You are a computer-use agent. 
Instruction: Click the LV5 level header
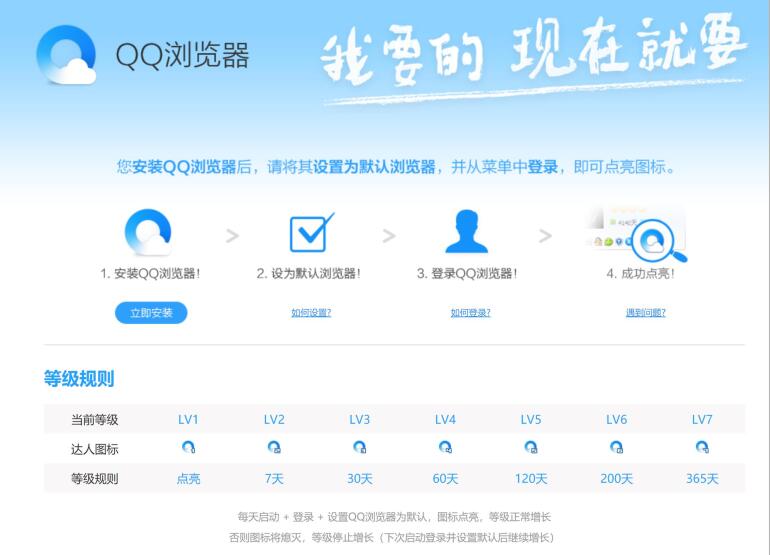point(531,419)
